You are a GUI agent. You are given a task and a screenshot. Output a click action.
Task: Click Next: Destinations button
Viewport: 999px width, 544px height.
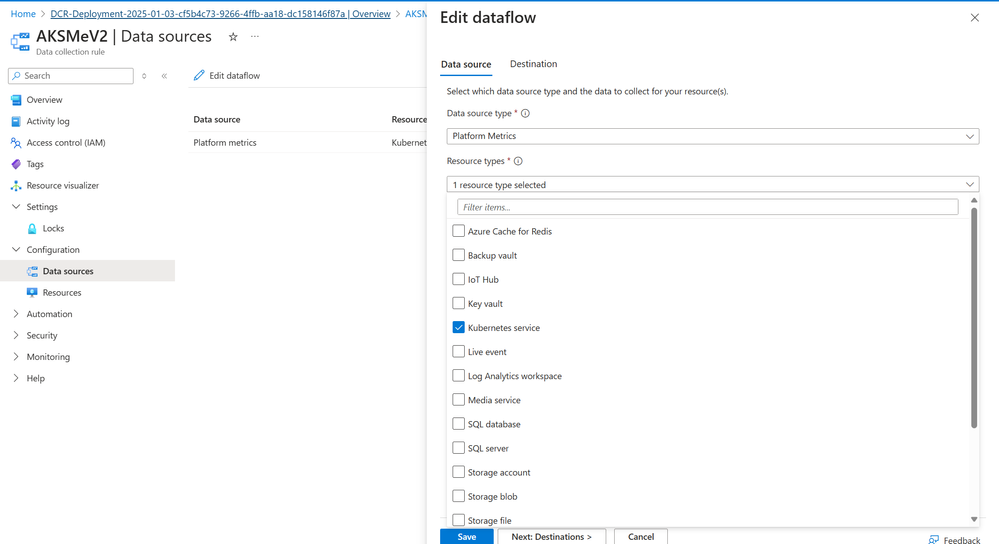(551, 536)
